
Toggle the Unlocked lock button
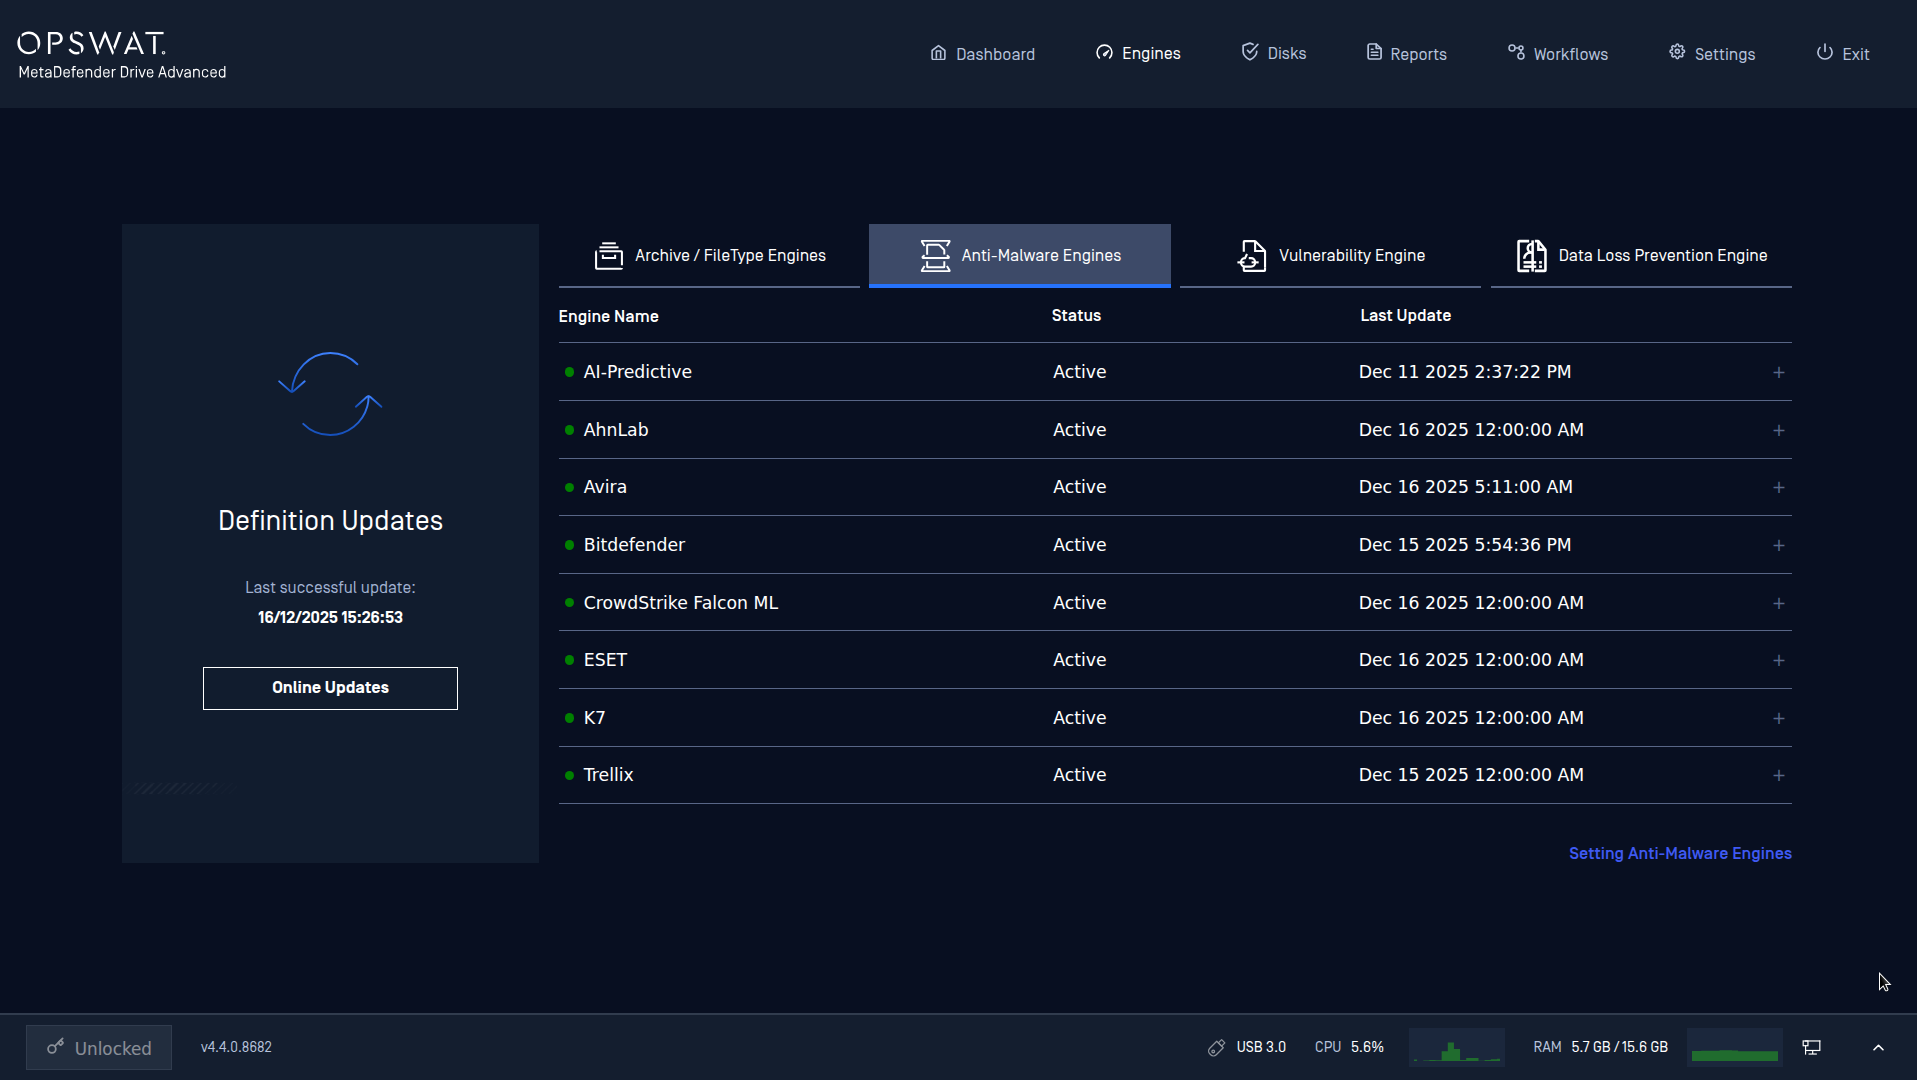coord(99,1047)
